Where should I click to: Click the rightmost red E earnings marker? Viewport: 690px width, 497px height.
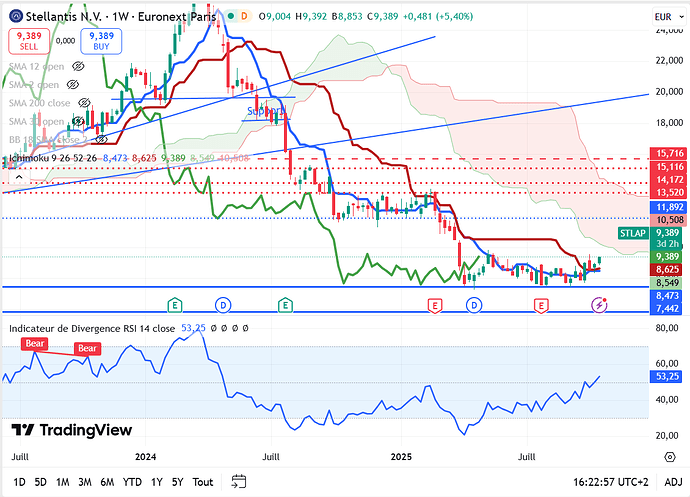[541, 304]
